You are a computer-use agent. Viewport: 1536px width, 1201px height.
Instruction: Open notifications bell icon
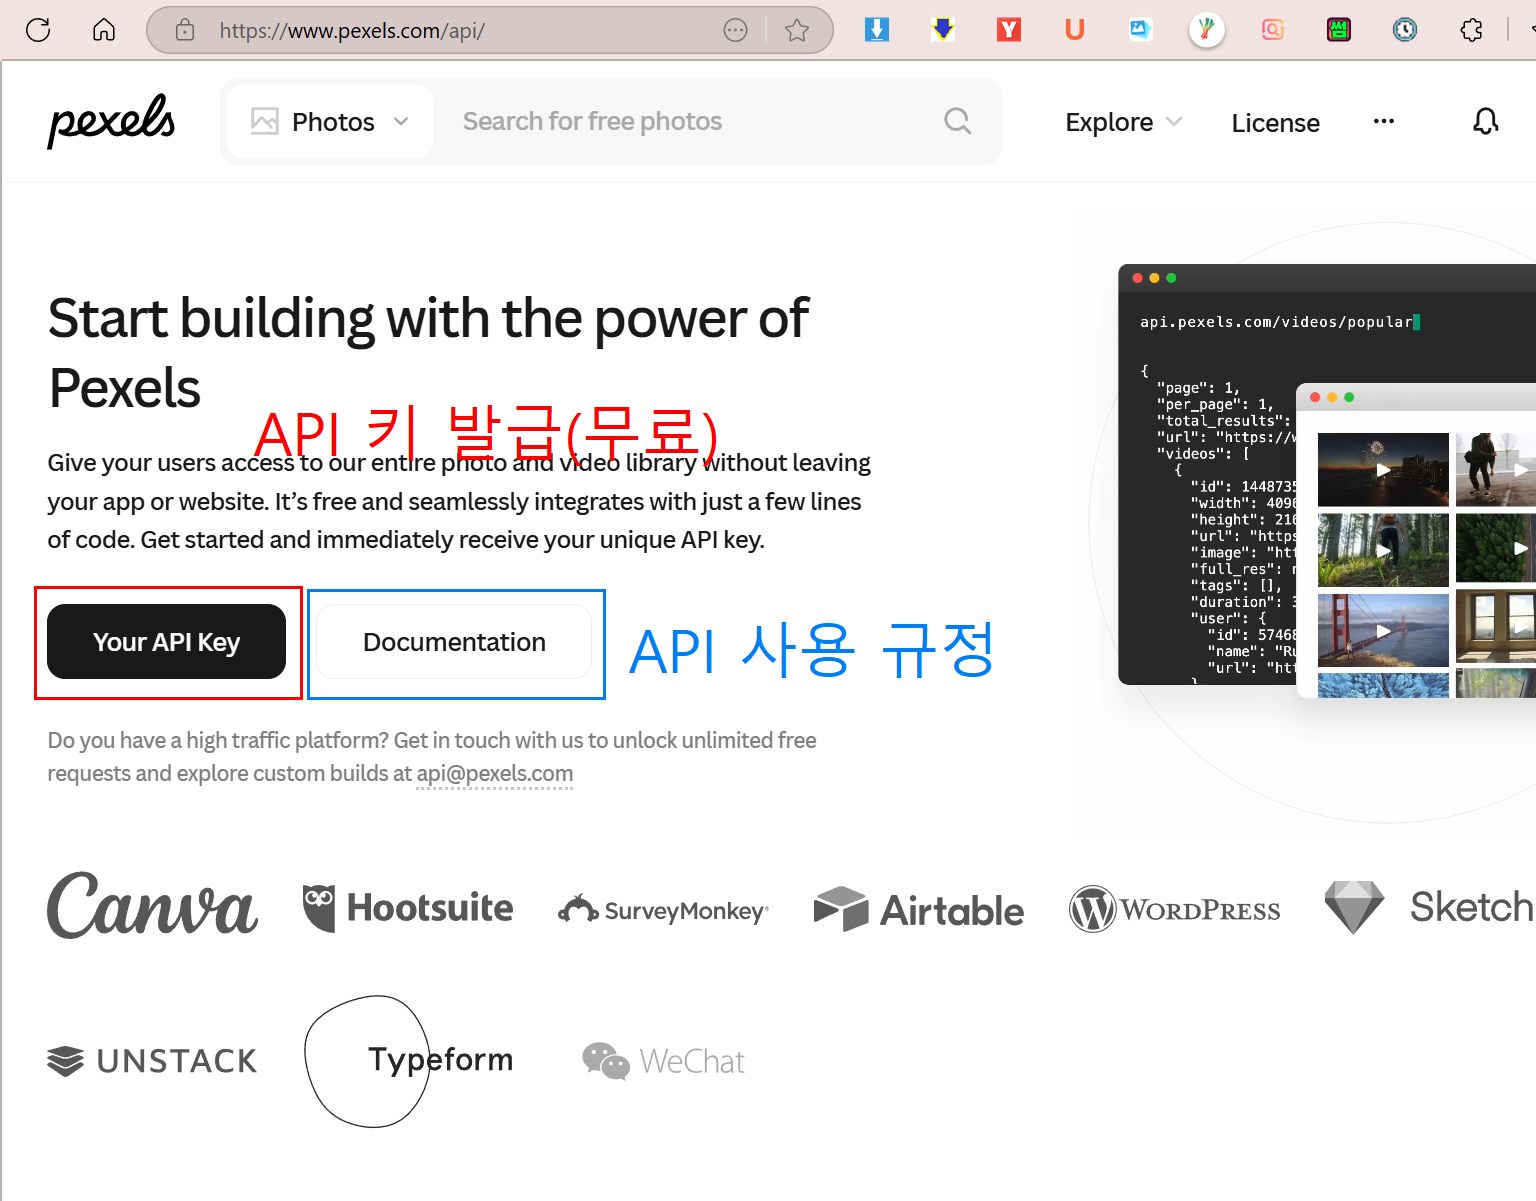click(1486, 121)
